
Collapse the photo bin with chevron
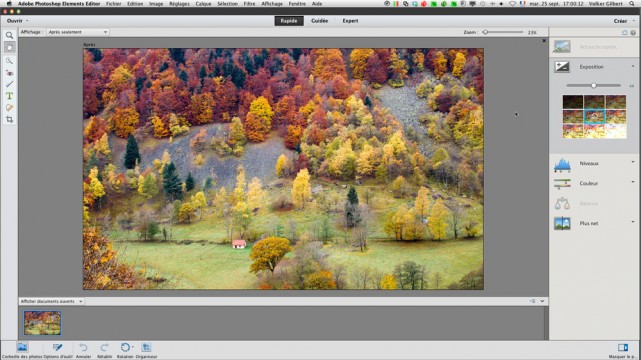(542, 301)
